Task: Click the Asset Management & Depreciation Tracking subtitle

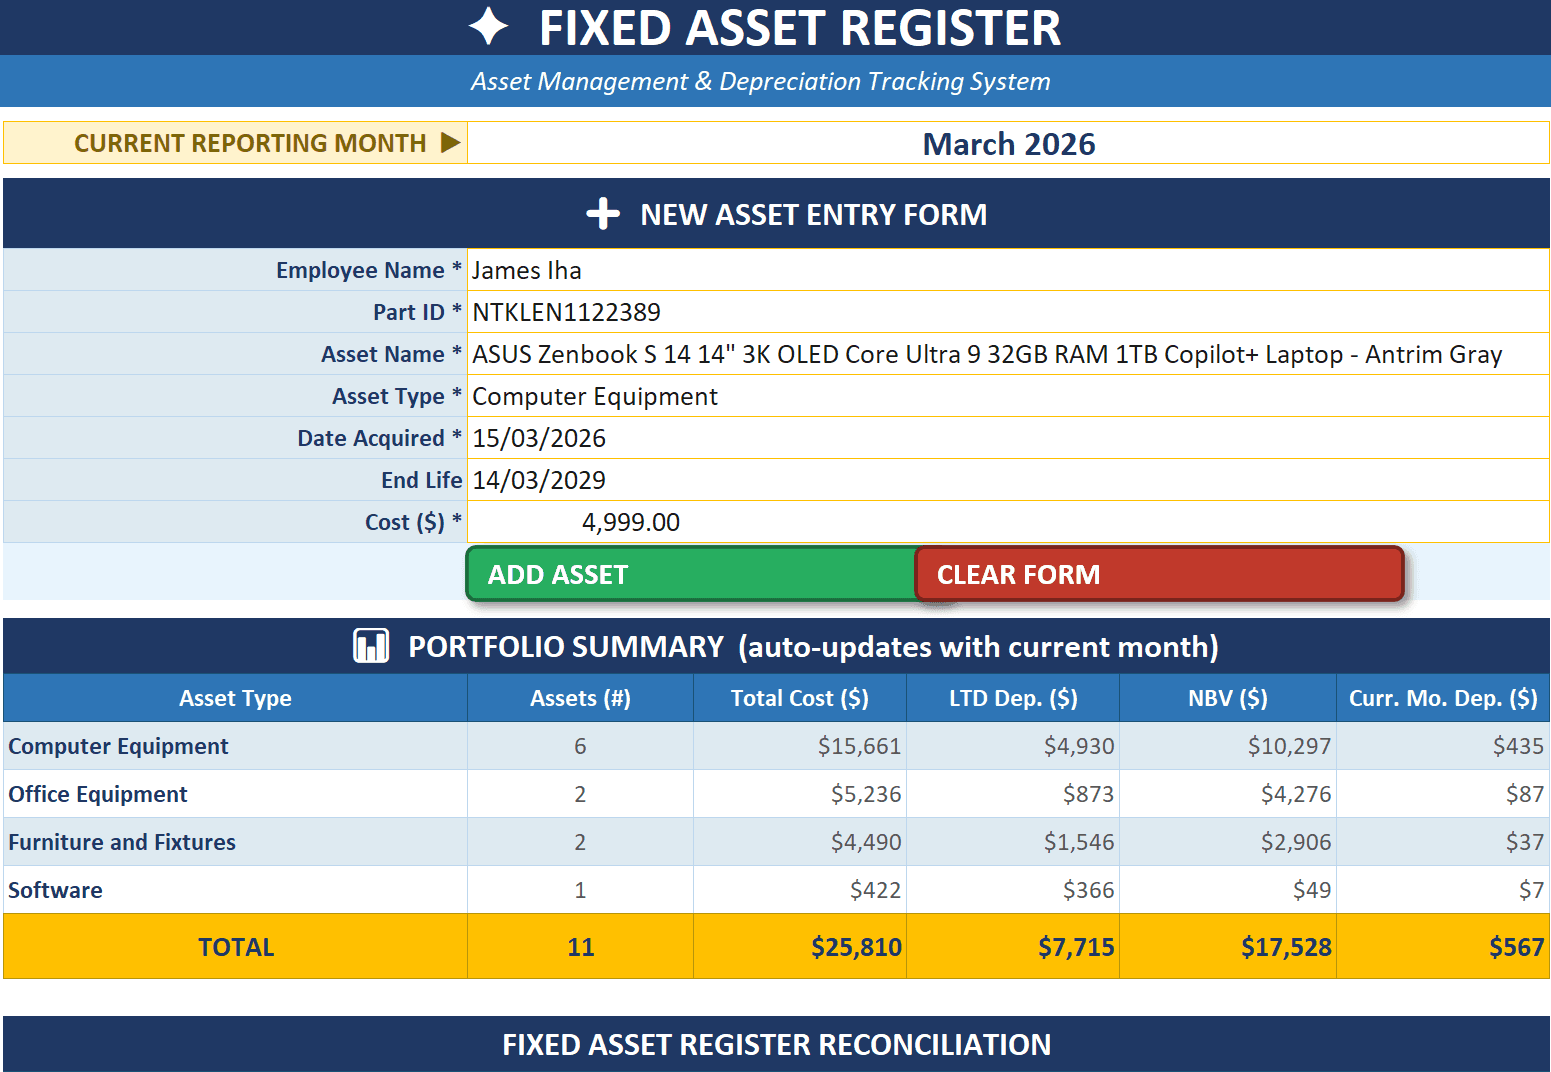Action: click(x=761, y=81)
